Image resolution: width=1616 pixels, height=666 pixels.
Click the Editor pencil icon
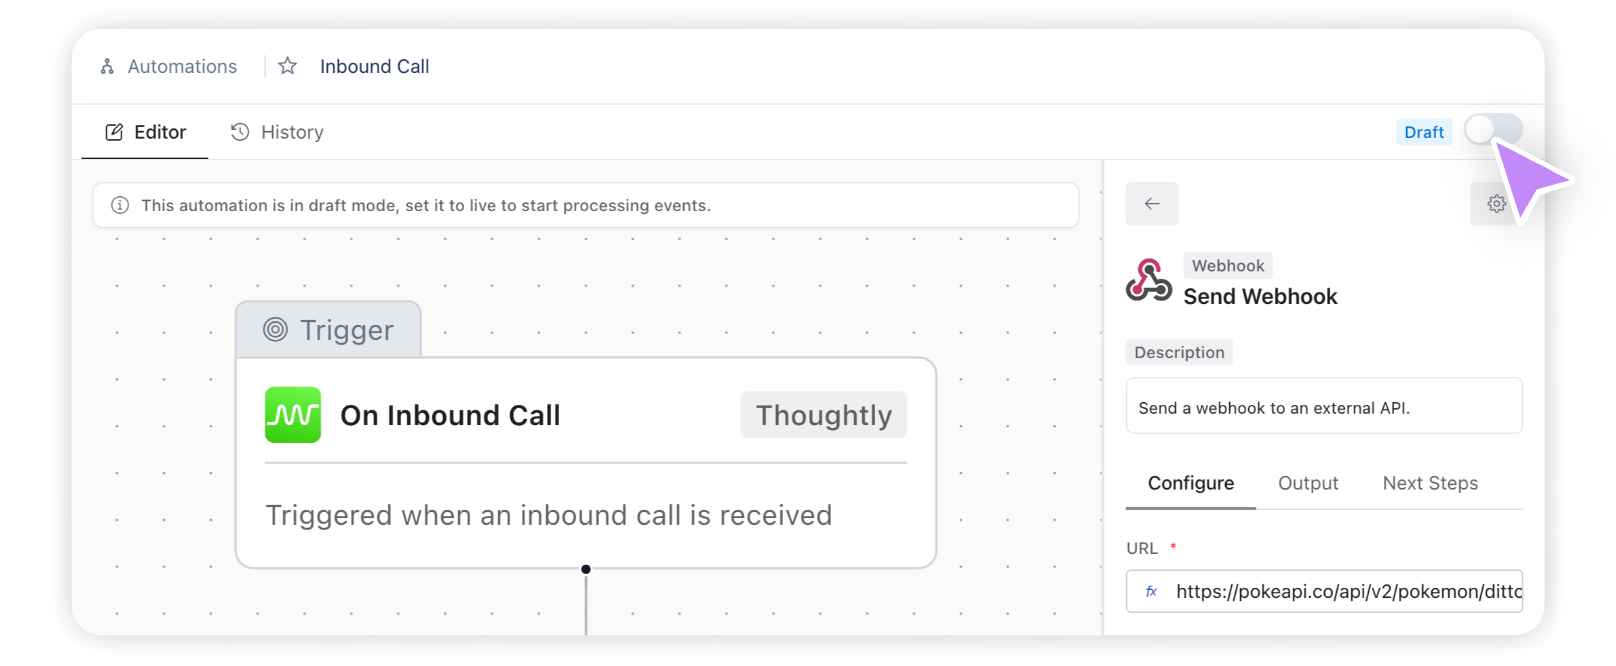pyautogui.click(x=115, y=132)
